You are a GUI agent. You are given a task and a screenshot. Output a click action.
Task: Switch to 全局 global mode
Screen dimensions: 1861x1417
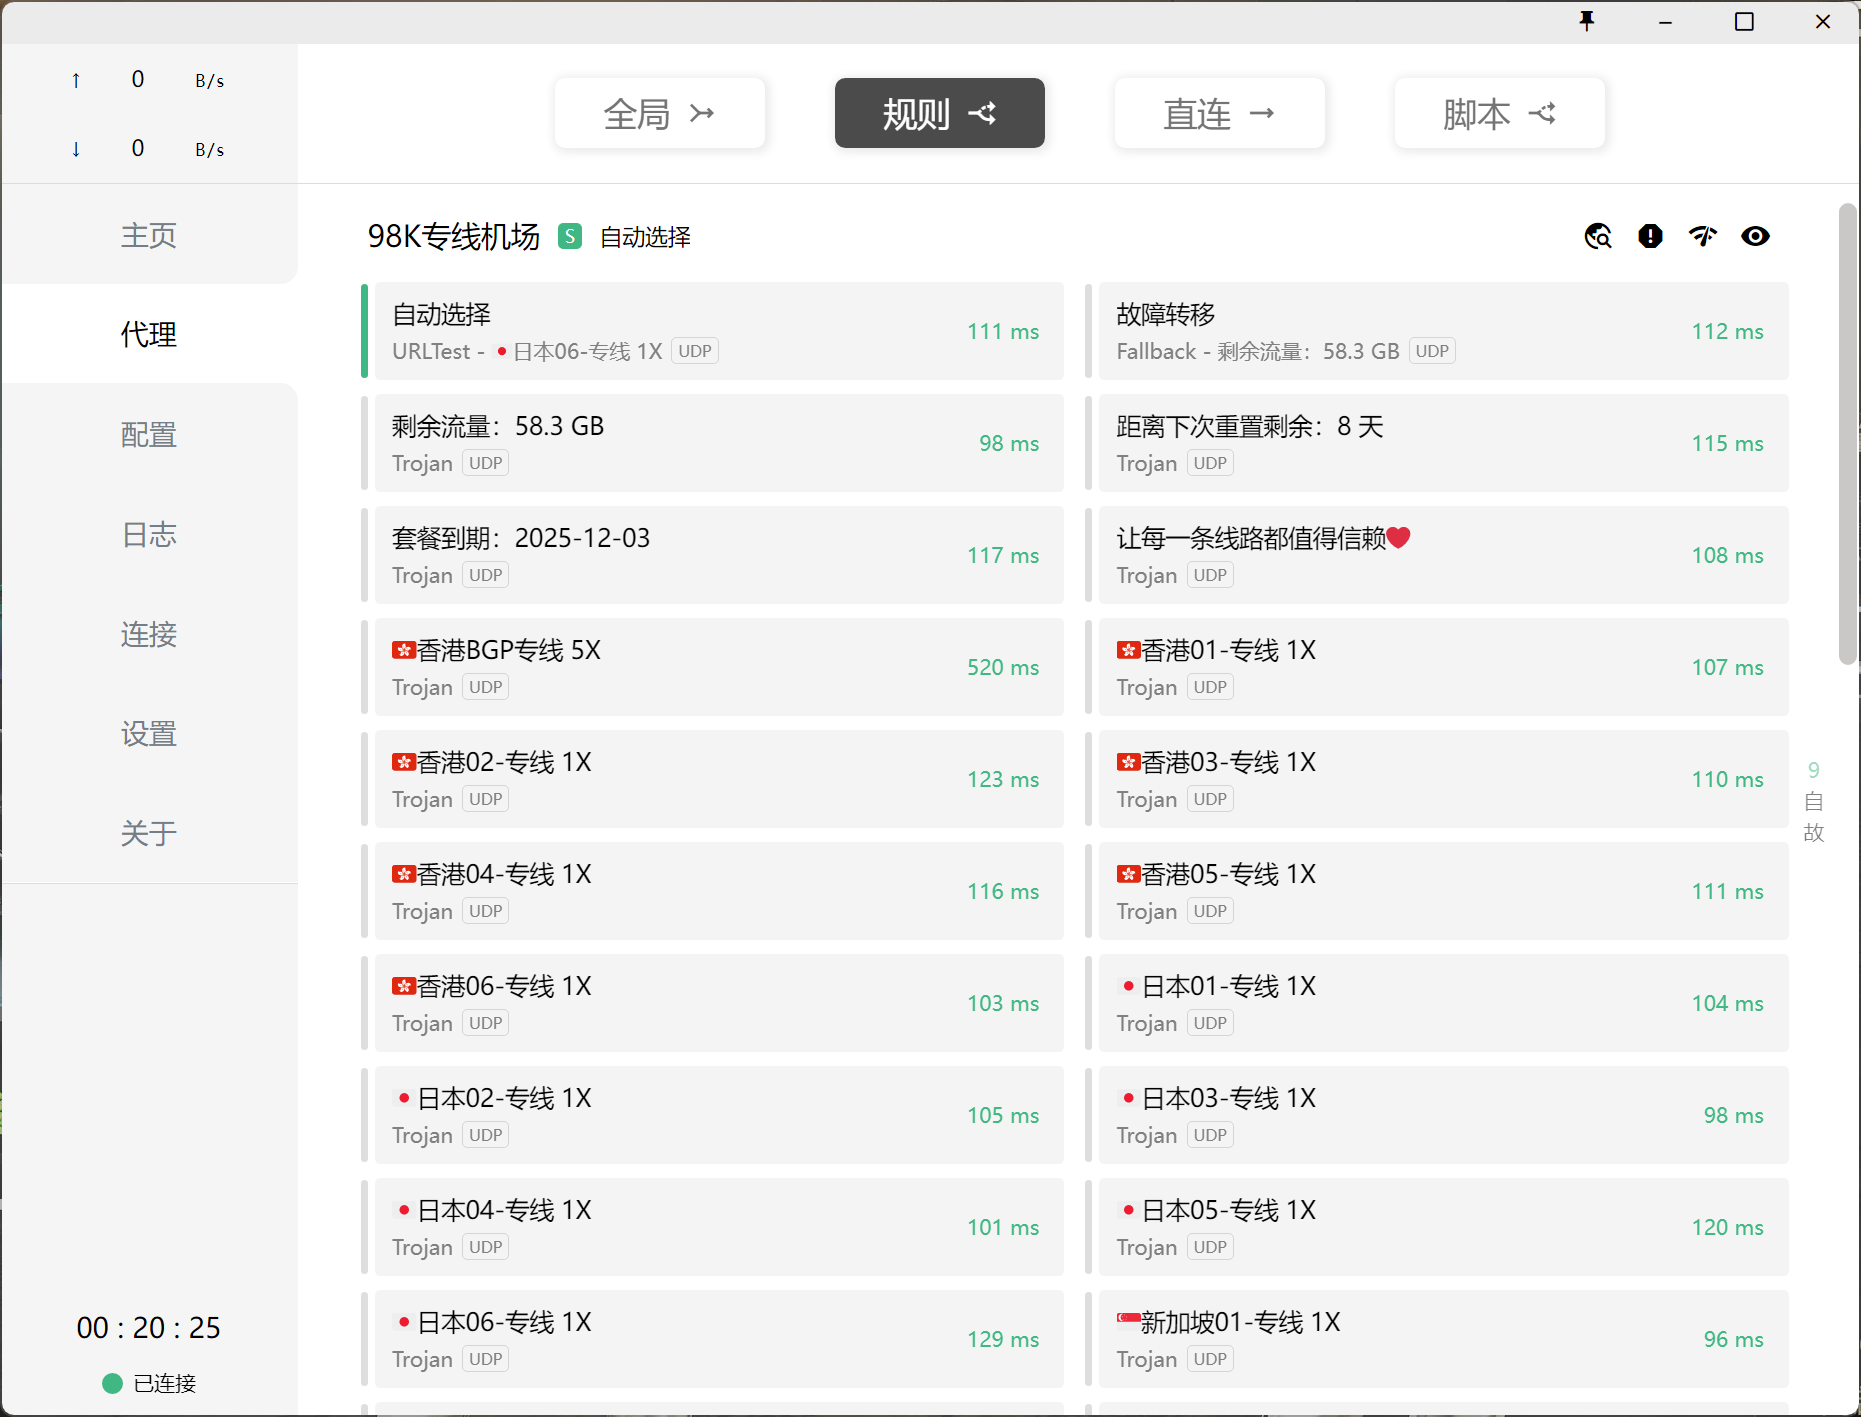point(659,113)
